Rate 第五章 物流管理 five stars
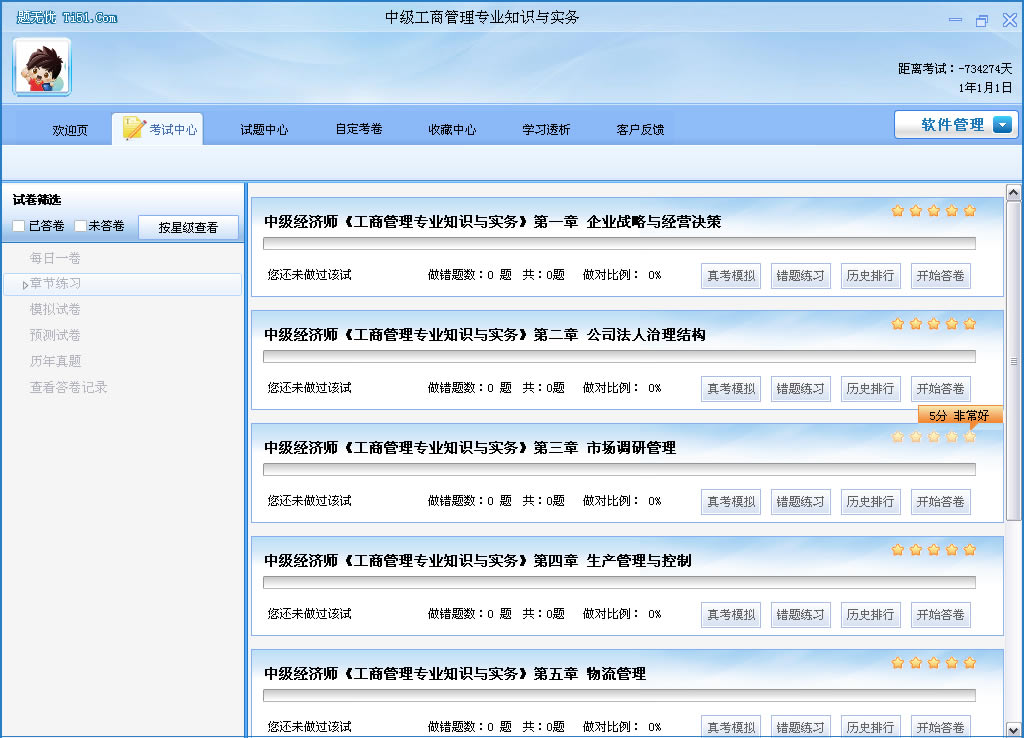Viewport: 1024px width, 738px height. tap(969, 662)
